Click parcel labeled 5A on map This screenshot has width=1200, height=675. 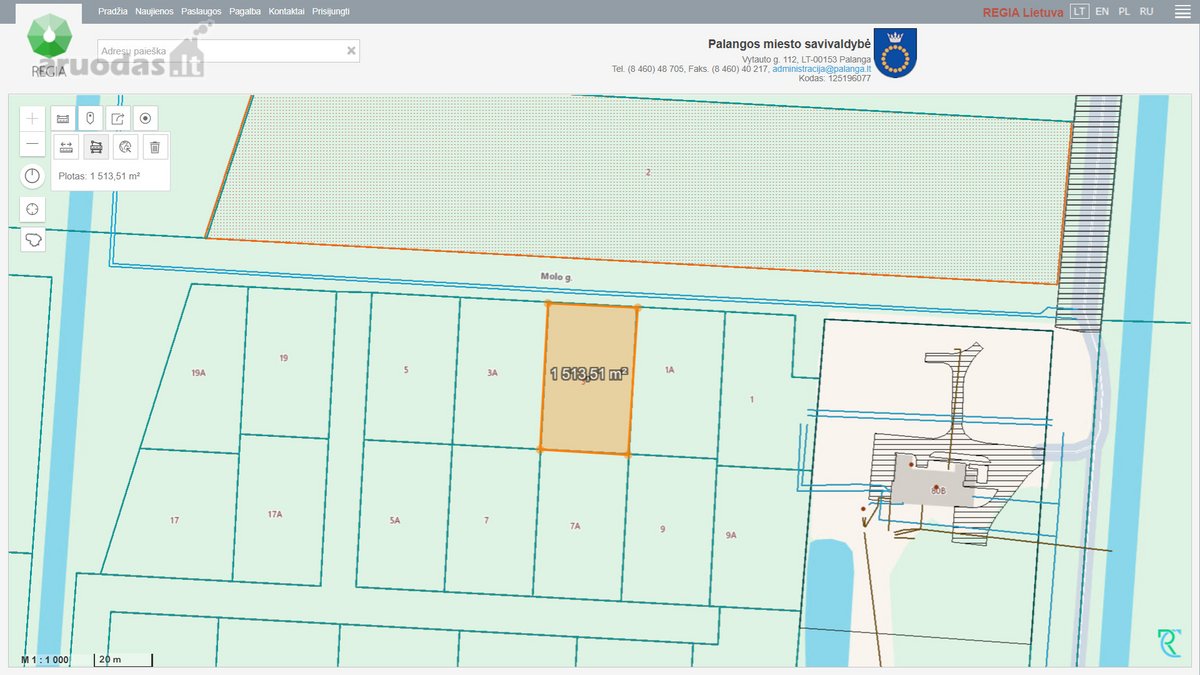point(395,520)
